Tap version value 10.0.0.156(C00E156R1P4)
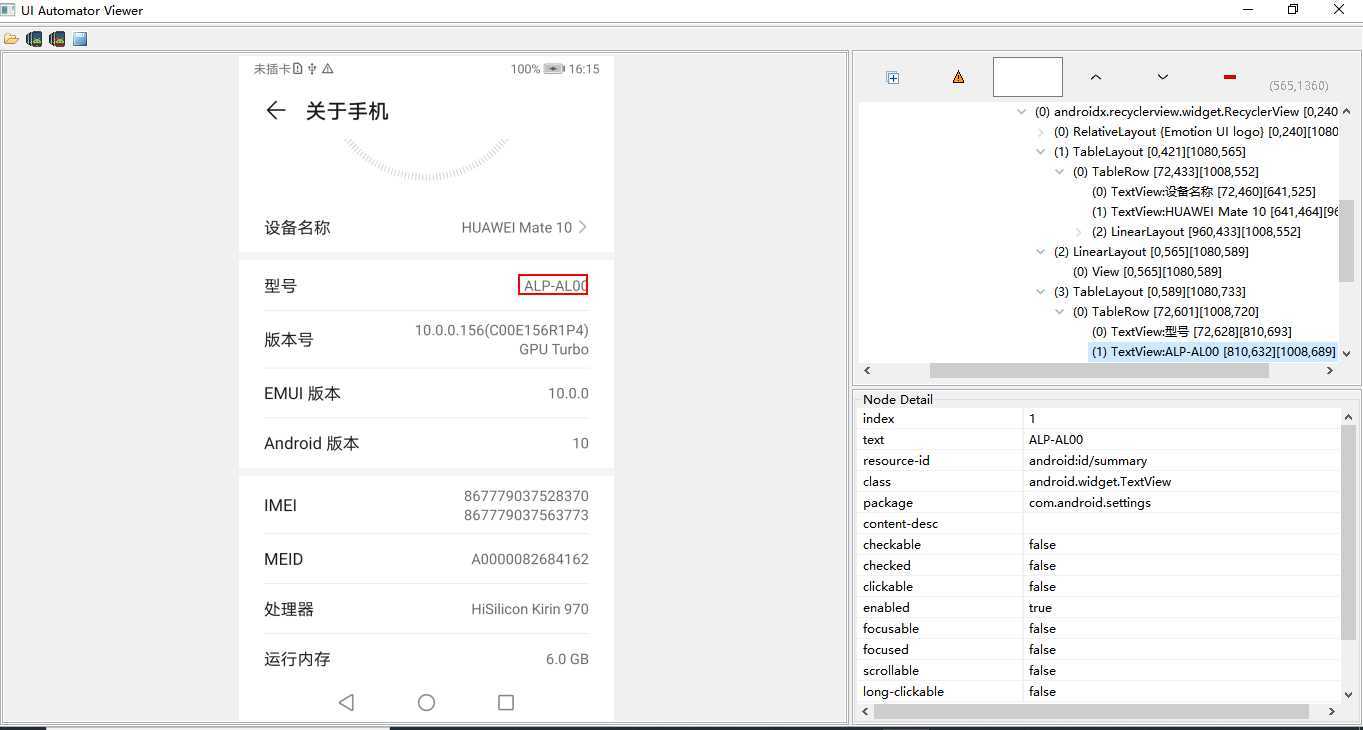 click(502, 330)
